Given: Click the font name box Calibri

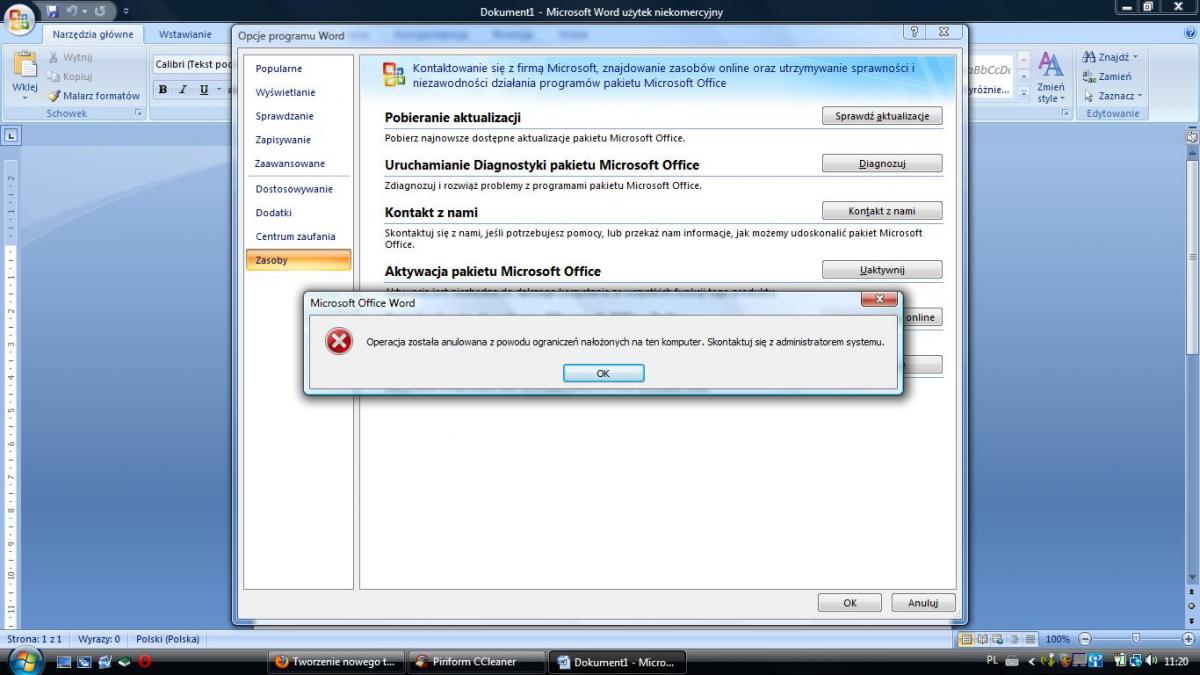Looking at the screenshot, I should [x=192, y=64].
